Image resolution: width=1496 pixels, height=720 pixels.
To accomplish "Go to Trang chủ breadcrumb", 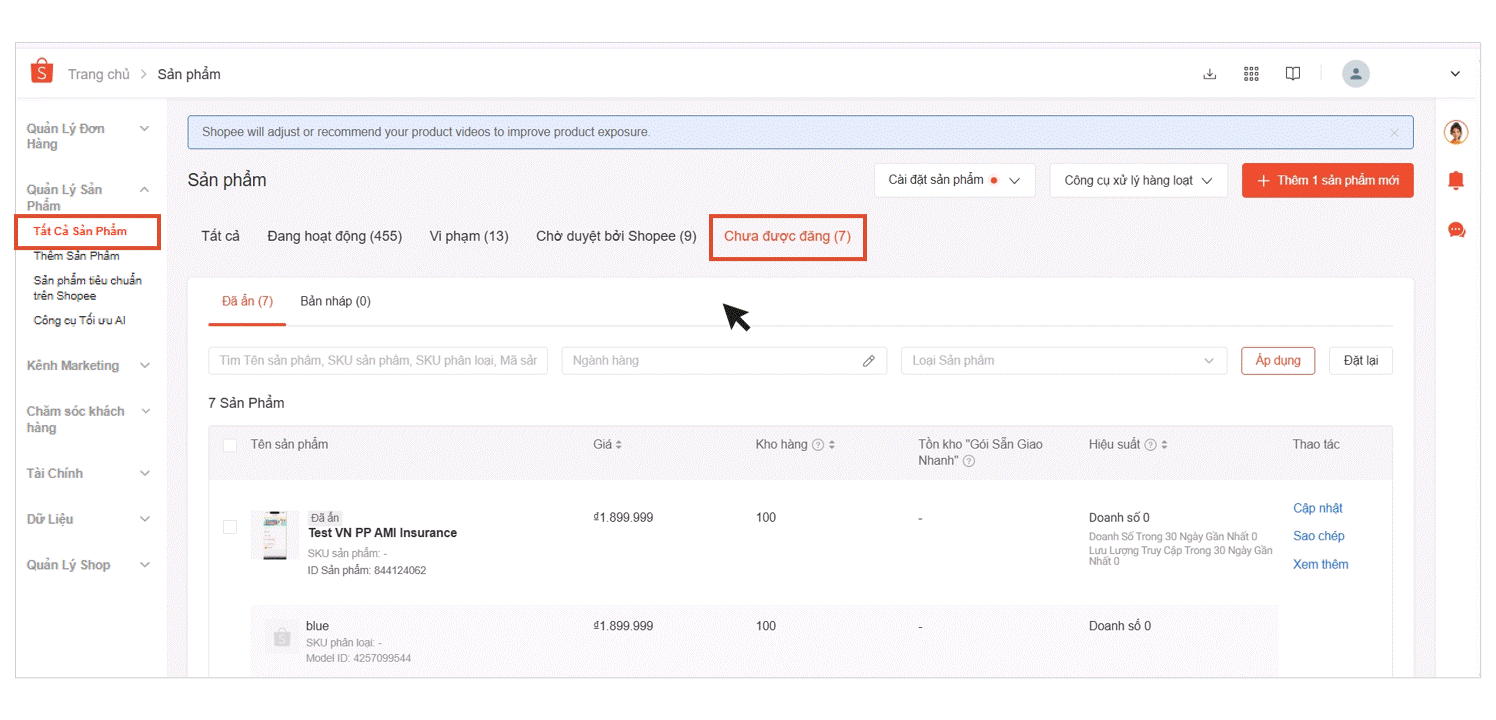I will (x=99, y=74).
